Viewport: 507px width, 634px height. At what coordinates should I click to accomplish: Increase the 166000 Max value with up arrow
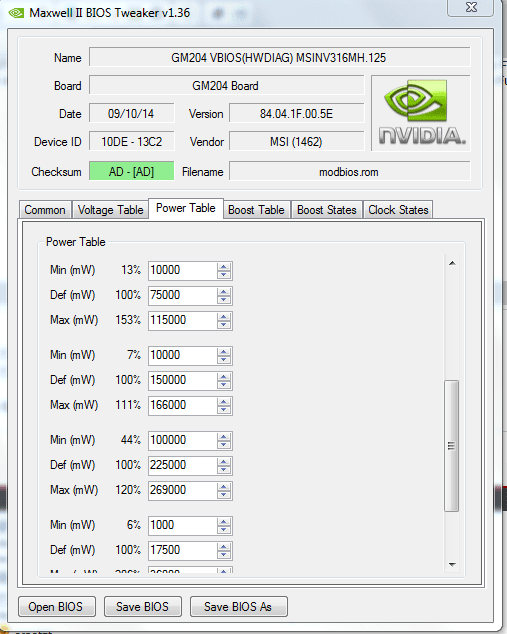pyautogui.click(x=224, y=401)
